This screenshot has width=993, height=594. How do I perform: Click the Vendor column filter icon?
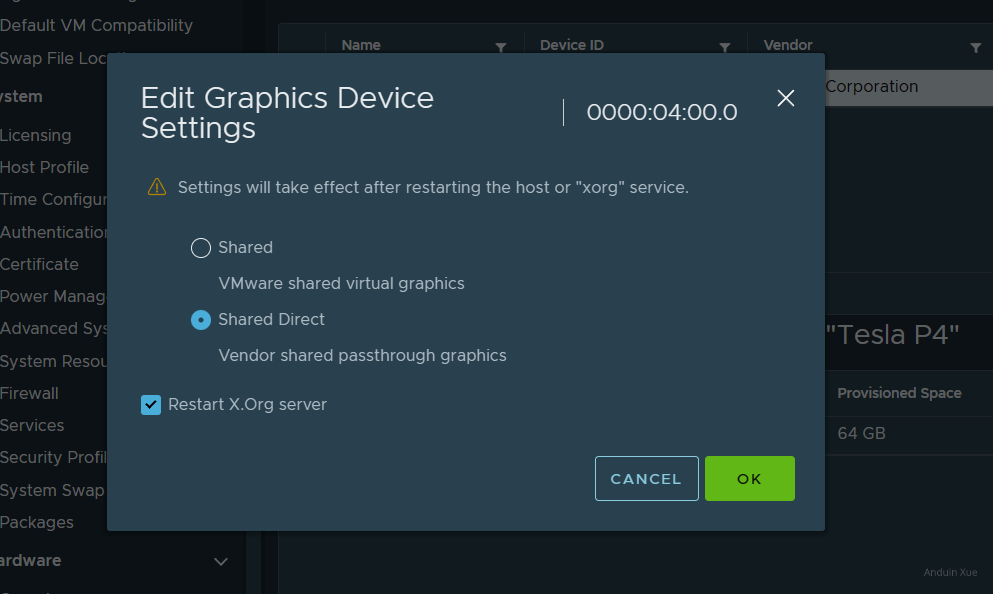pyautogui.click(x=975, y=47)
